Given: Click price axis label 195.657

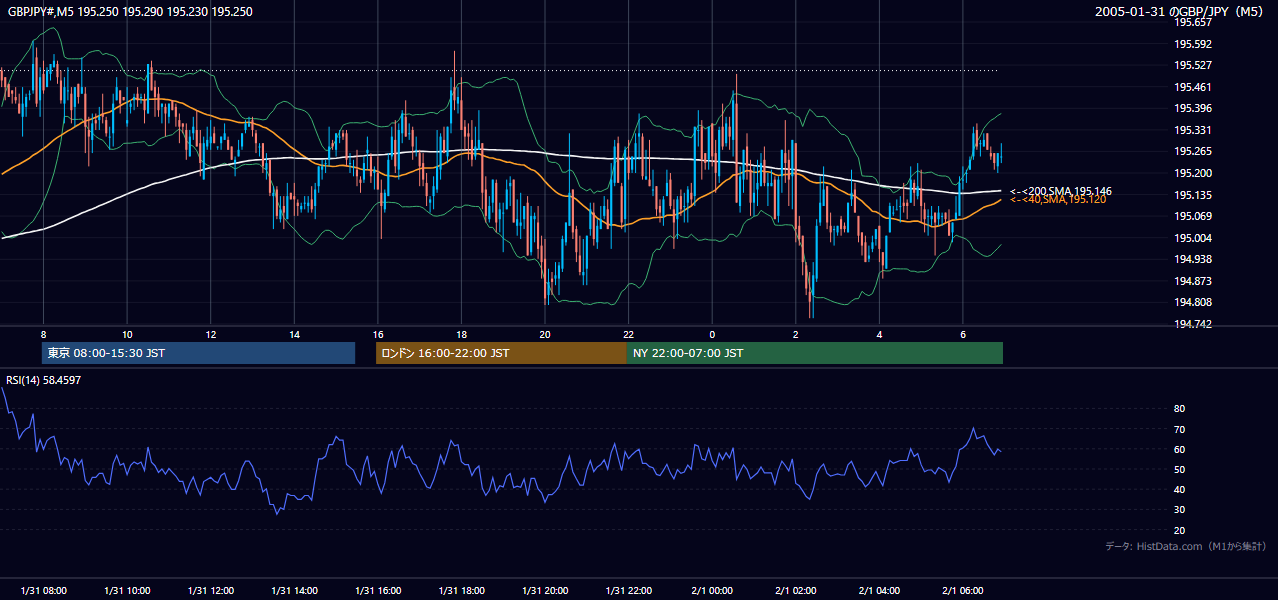Looking at the screenshot, I should 1192,22.
